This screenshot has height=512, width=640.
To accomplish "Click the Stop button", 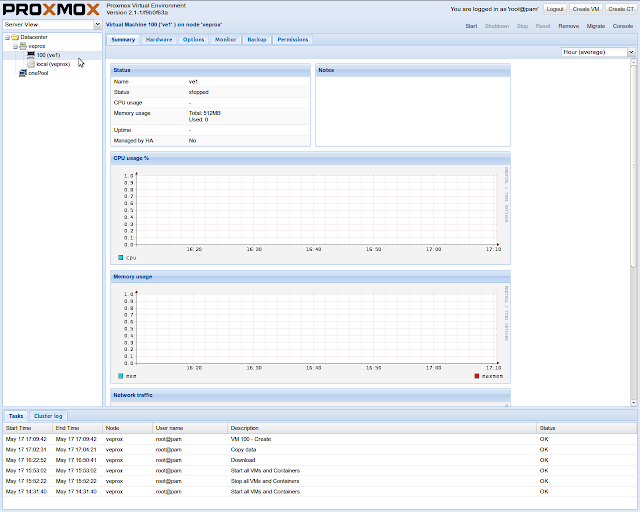I will pos(522,26).
